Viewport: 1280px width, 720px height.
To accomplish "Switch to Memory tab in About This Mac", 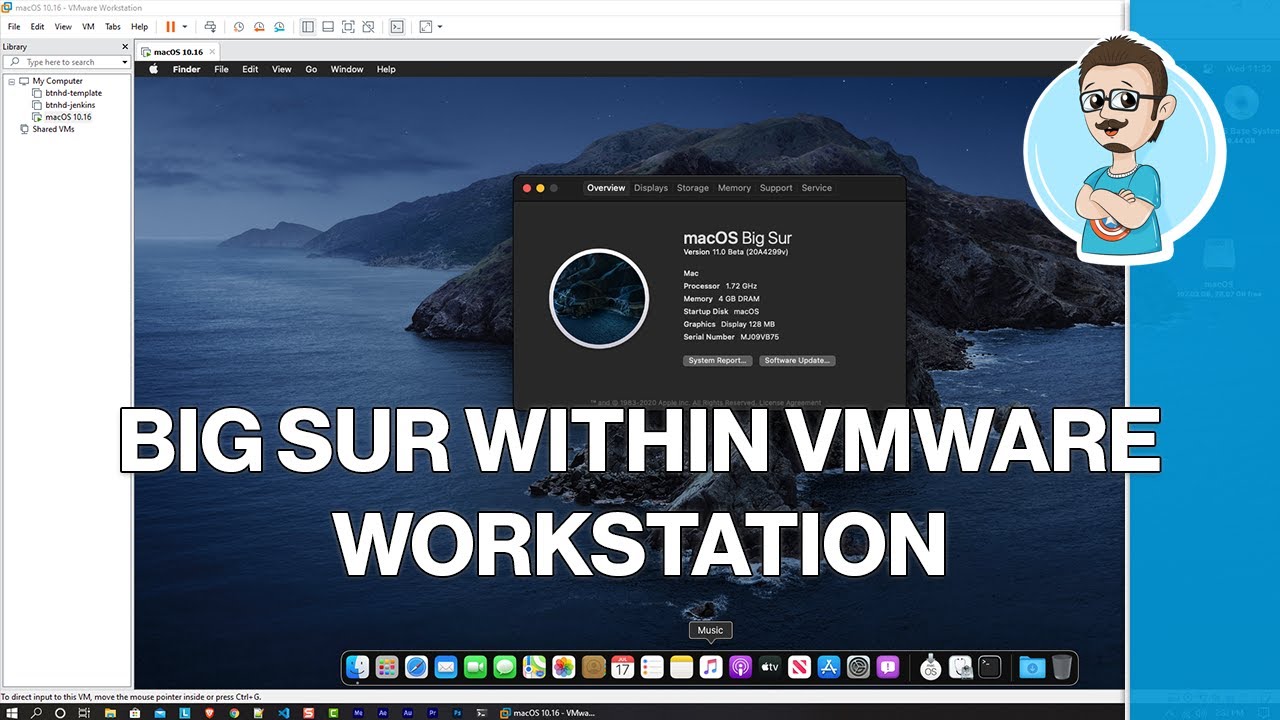I will click(734, 188).
